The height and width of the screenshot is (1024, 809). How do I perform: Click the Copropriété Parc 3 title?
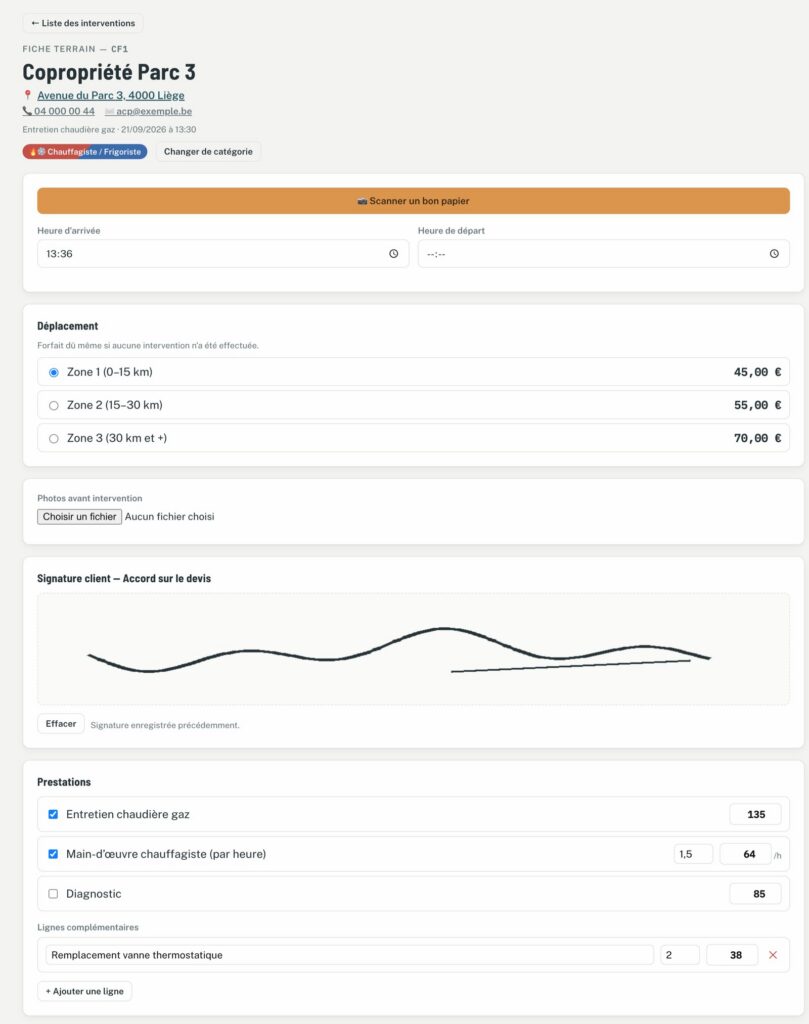[109, 72]
